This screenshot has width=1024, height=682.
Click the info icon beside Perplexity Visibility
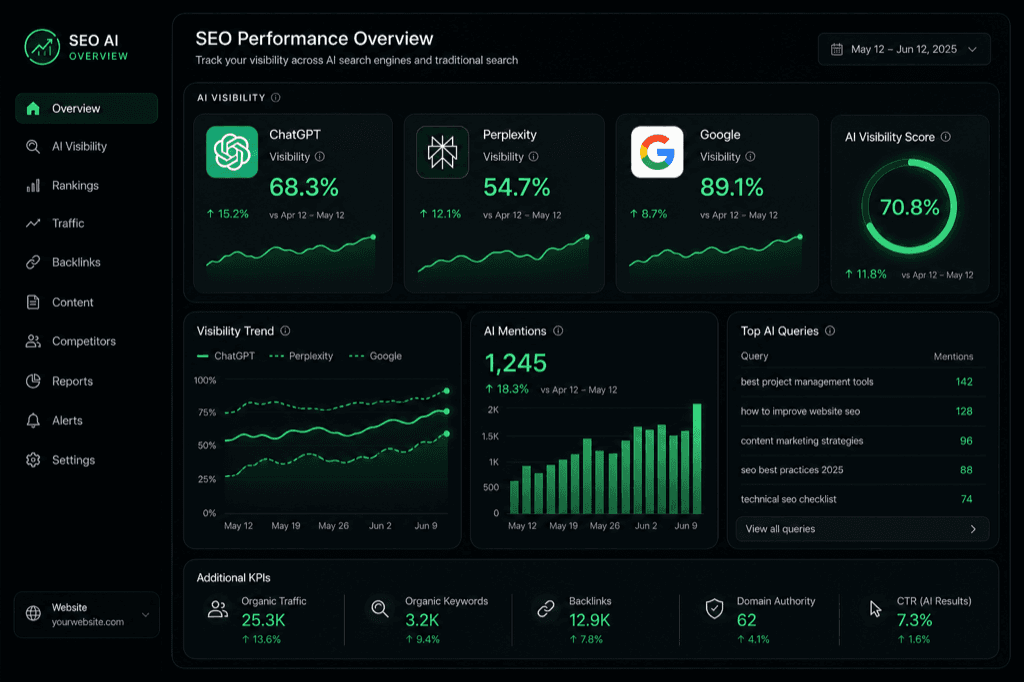tap(534, 157)
